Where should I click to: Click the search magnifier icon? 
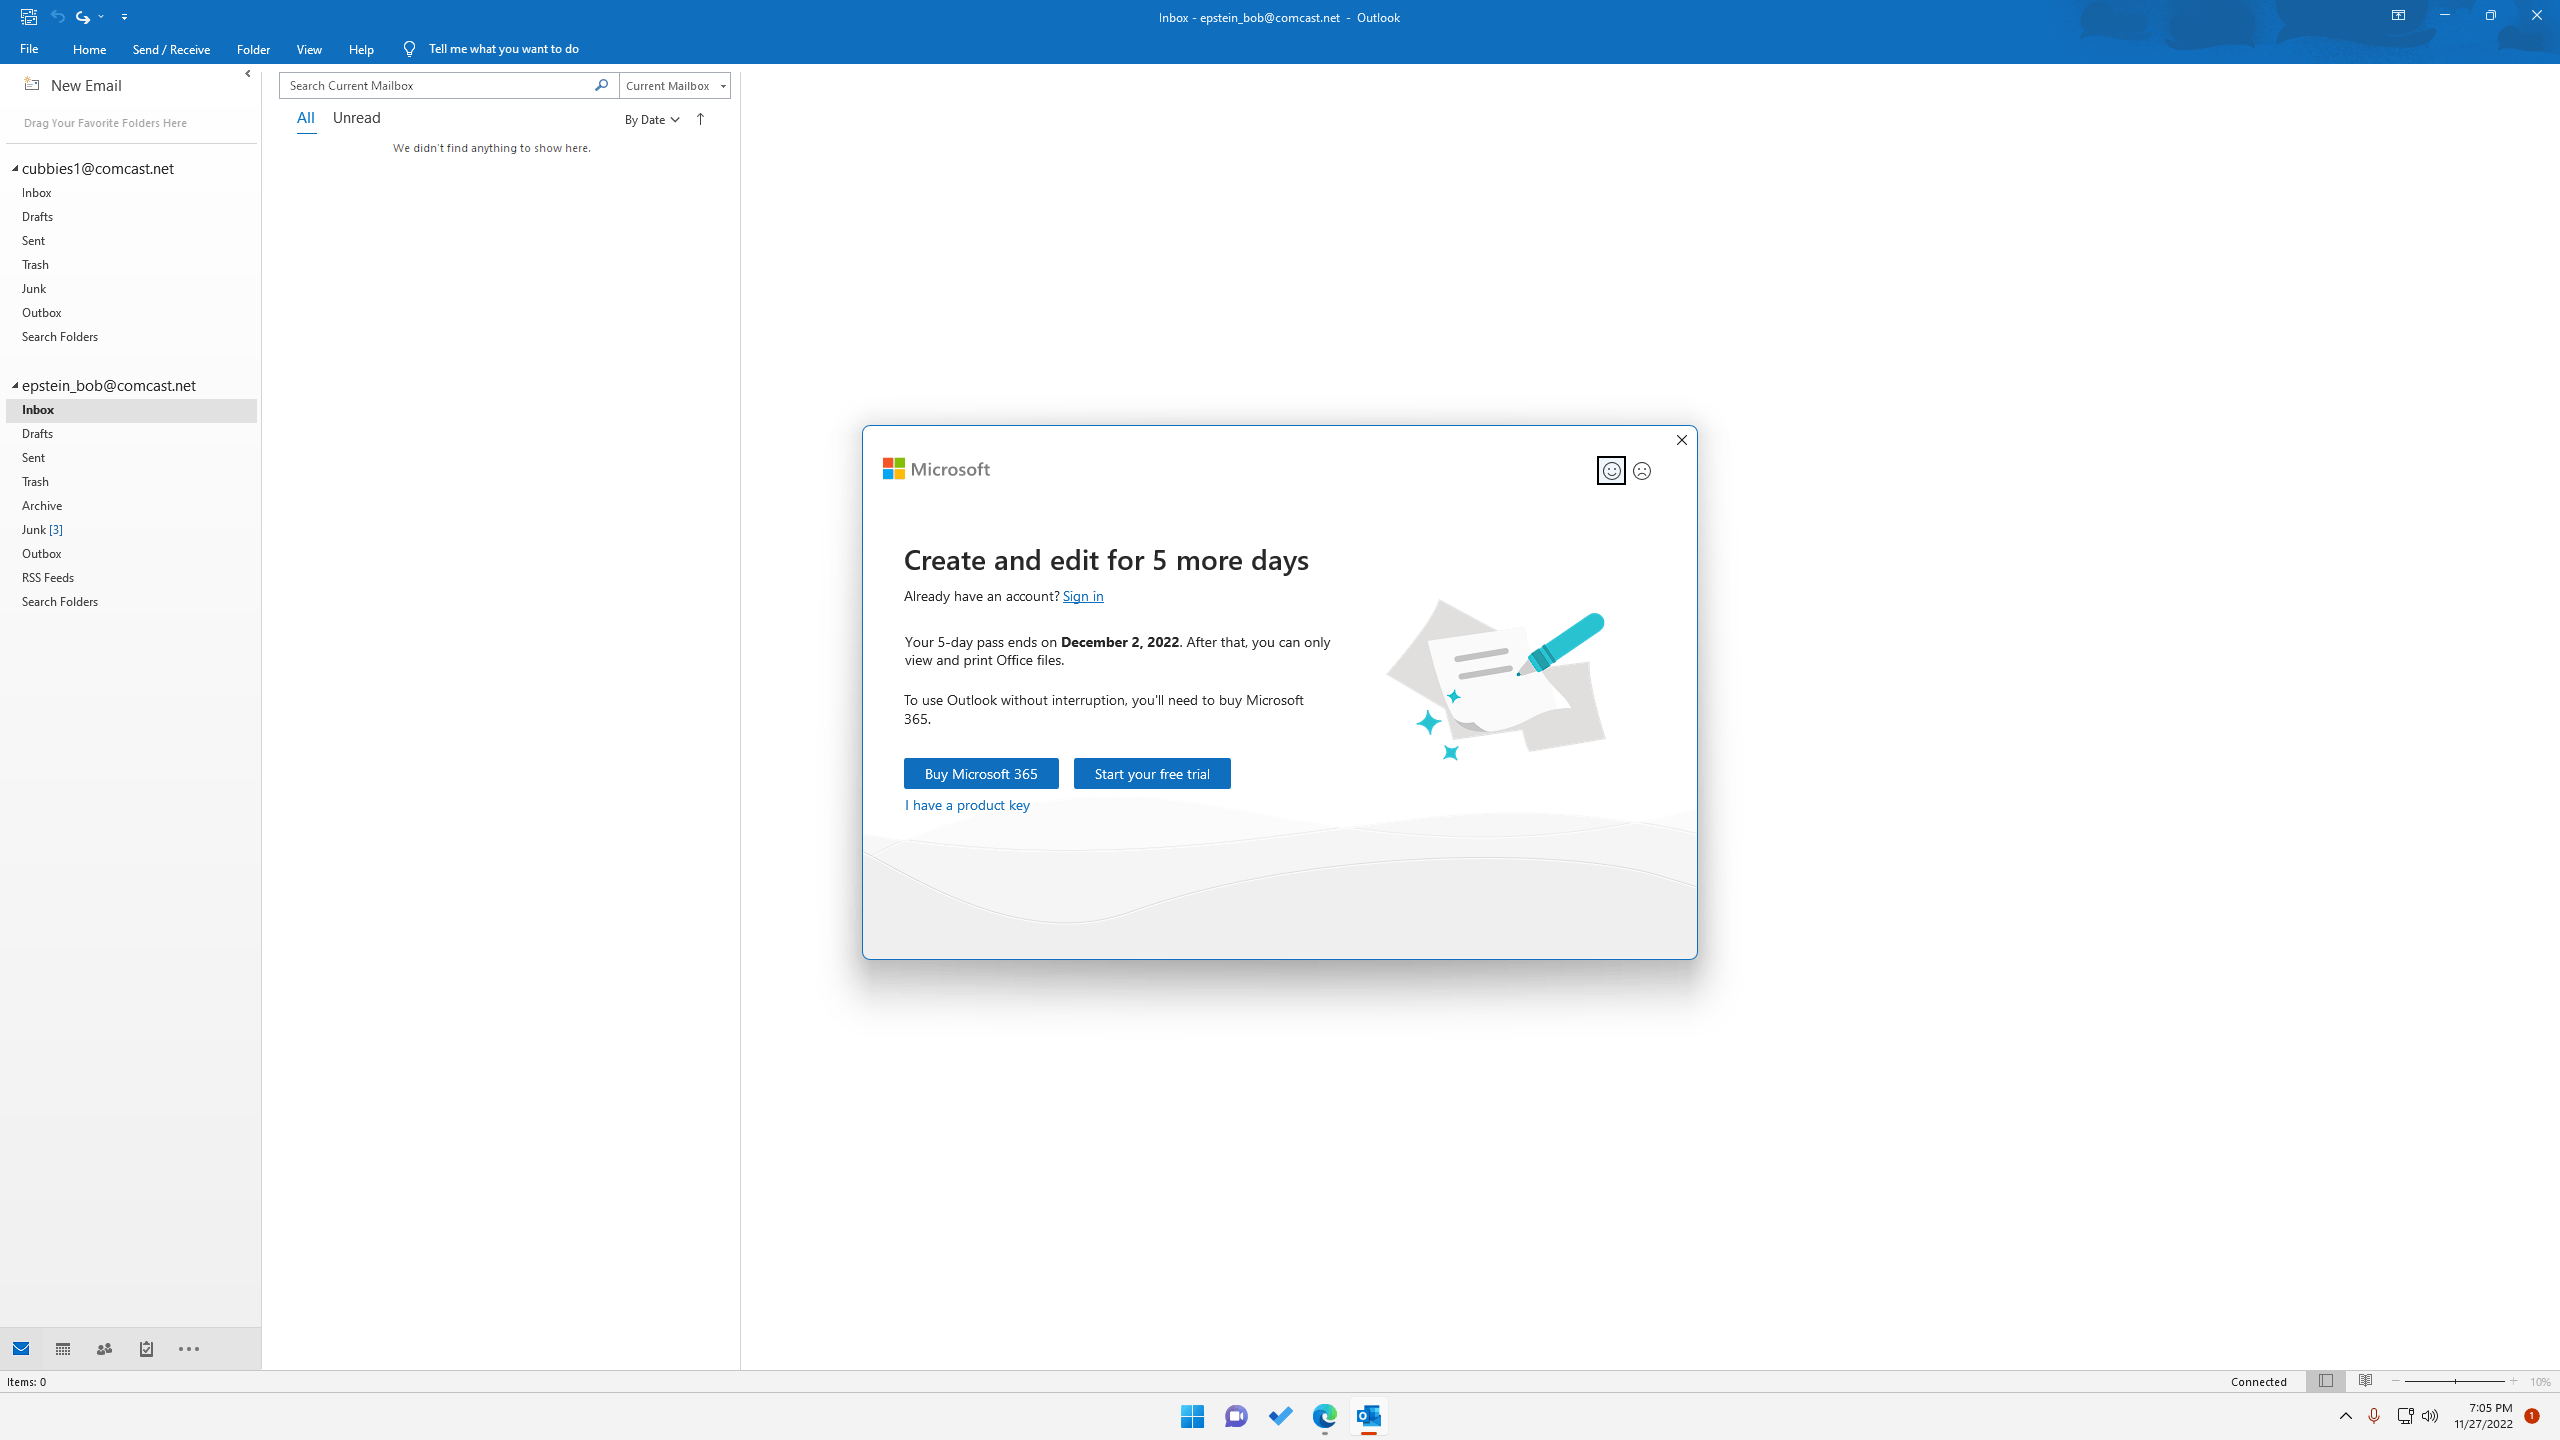tap(601, 85)
